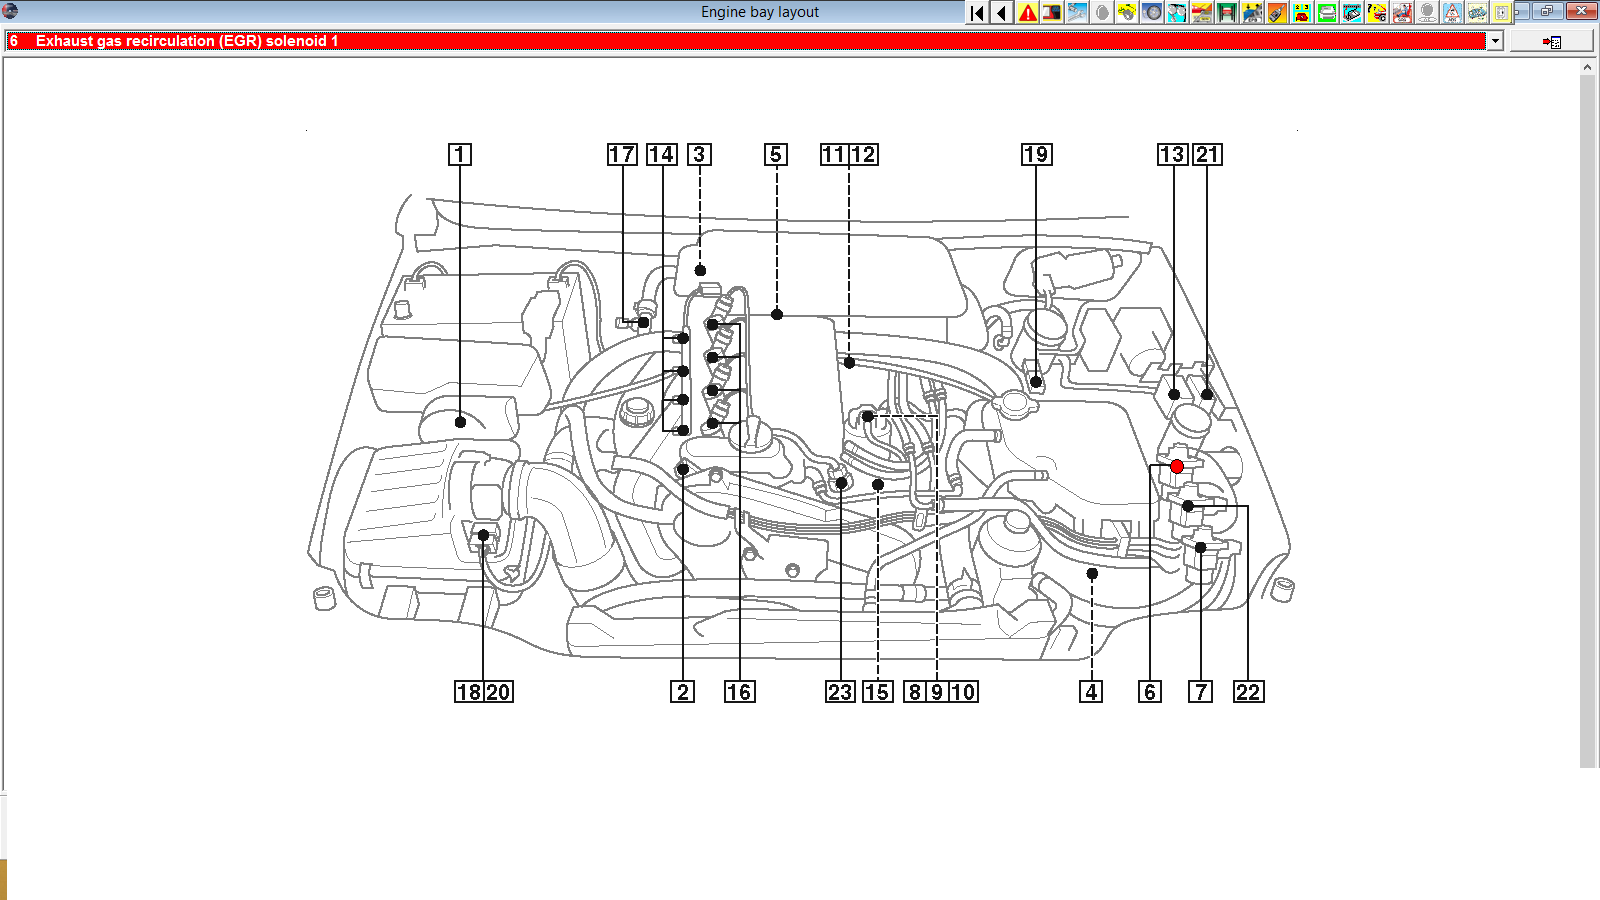The image size is (1600, 900).
Task: Select component label 18 in diagram
Action: 469,692
